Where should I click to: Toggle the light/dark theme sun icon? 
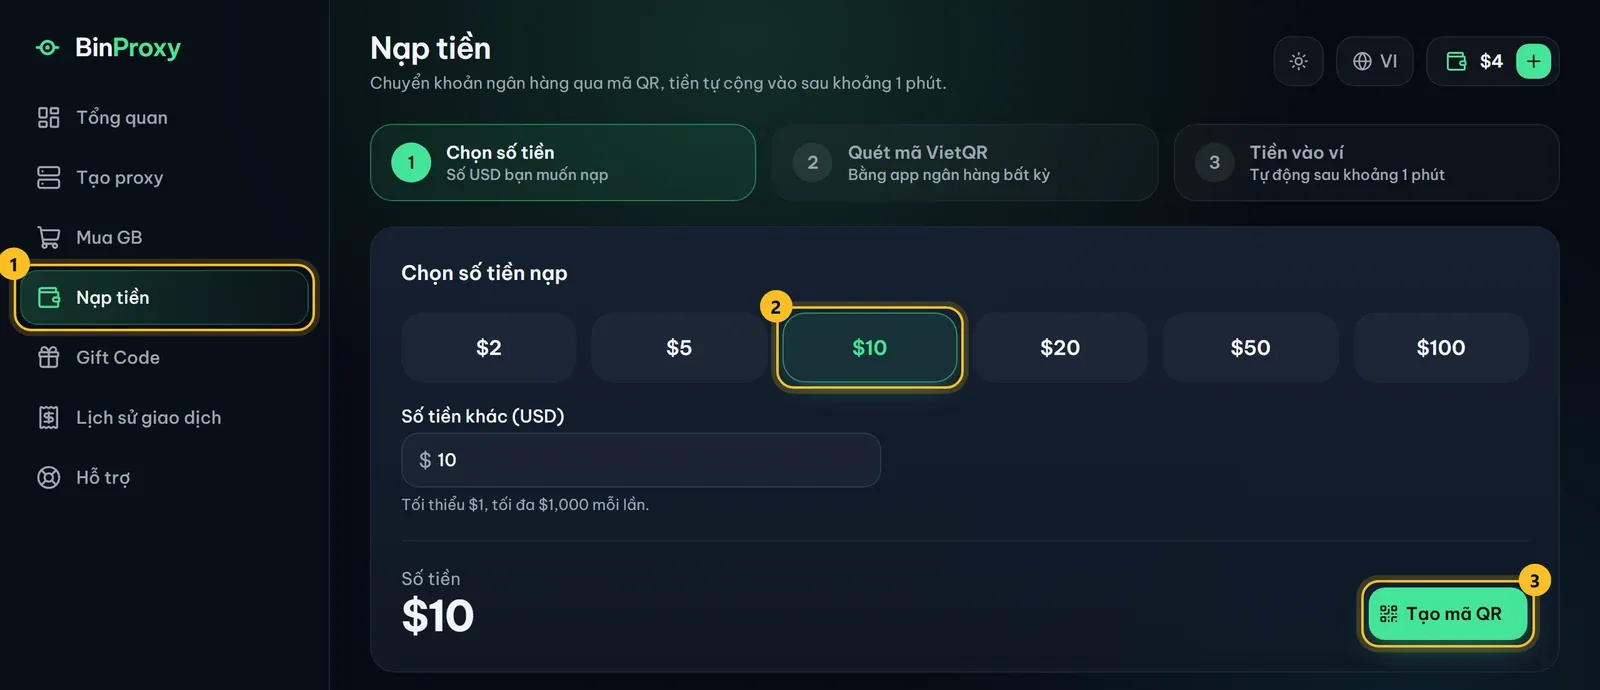click(x=1298, y=61)
